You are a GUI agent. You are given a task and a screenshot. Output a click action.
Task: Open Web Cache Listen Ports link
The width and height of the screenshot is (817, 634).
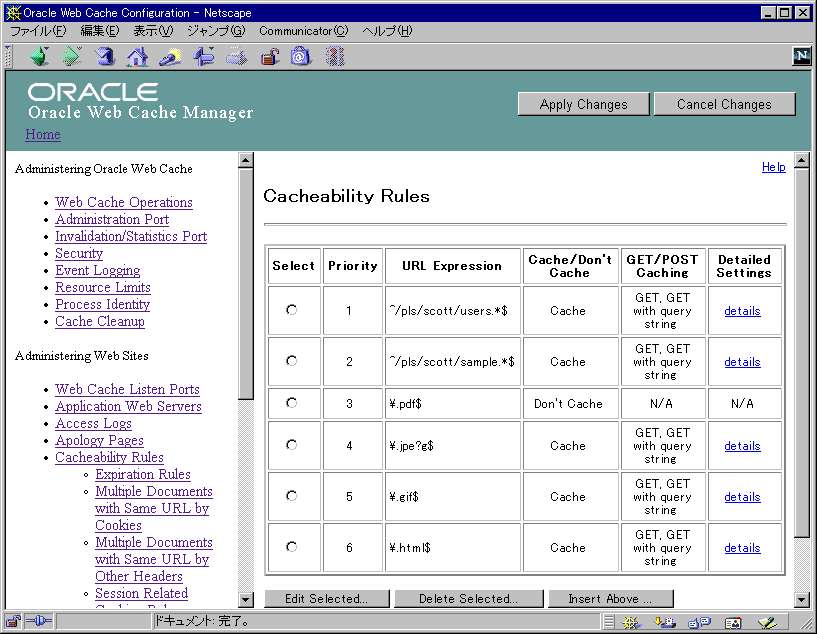[x=128, y=389]
